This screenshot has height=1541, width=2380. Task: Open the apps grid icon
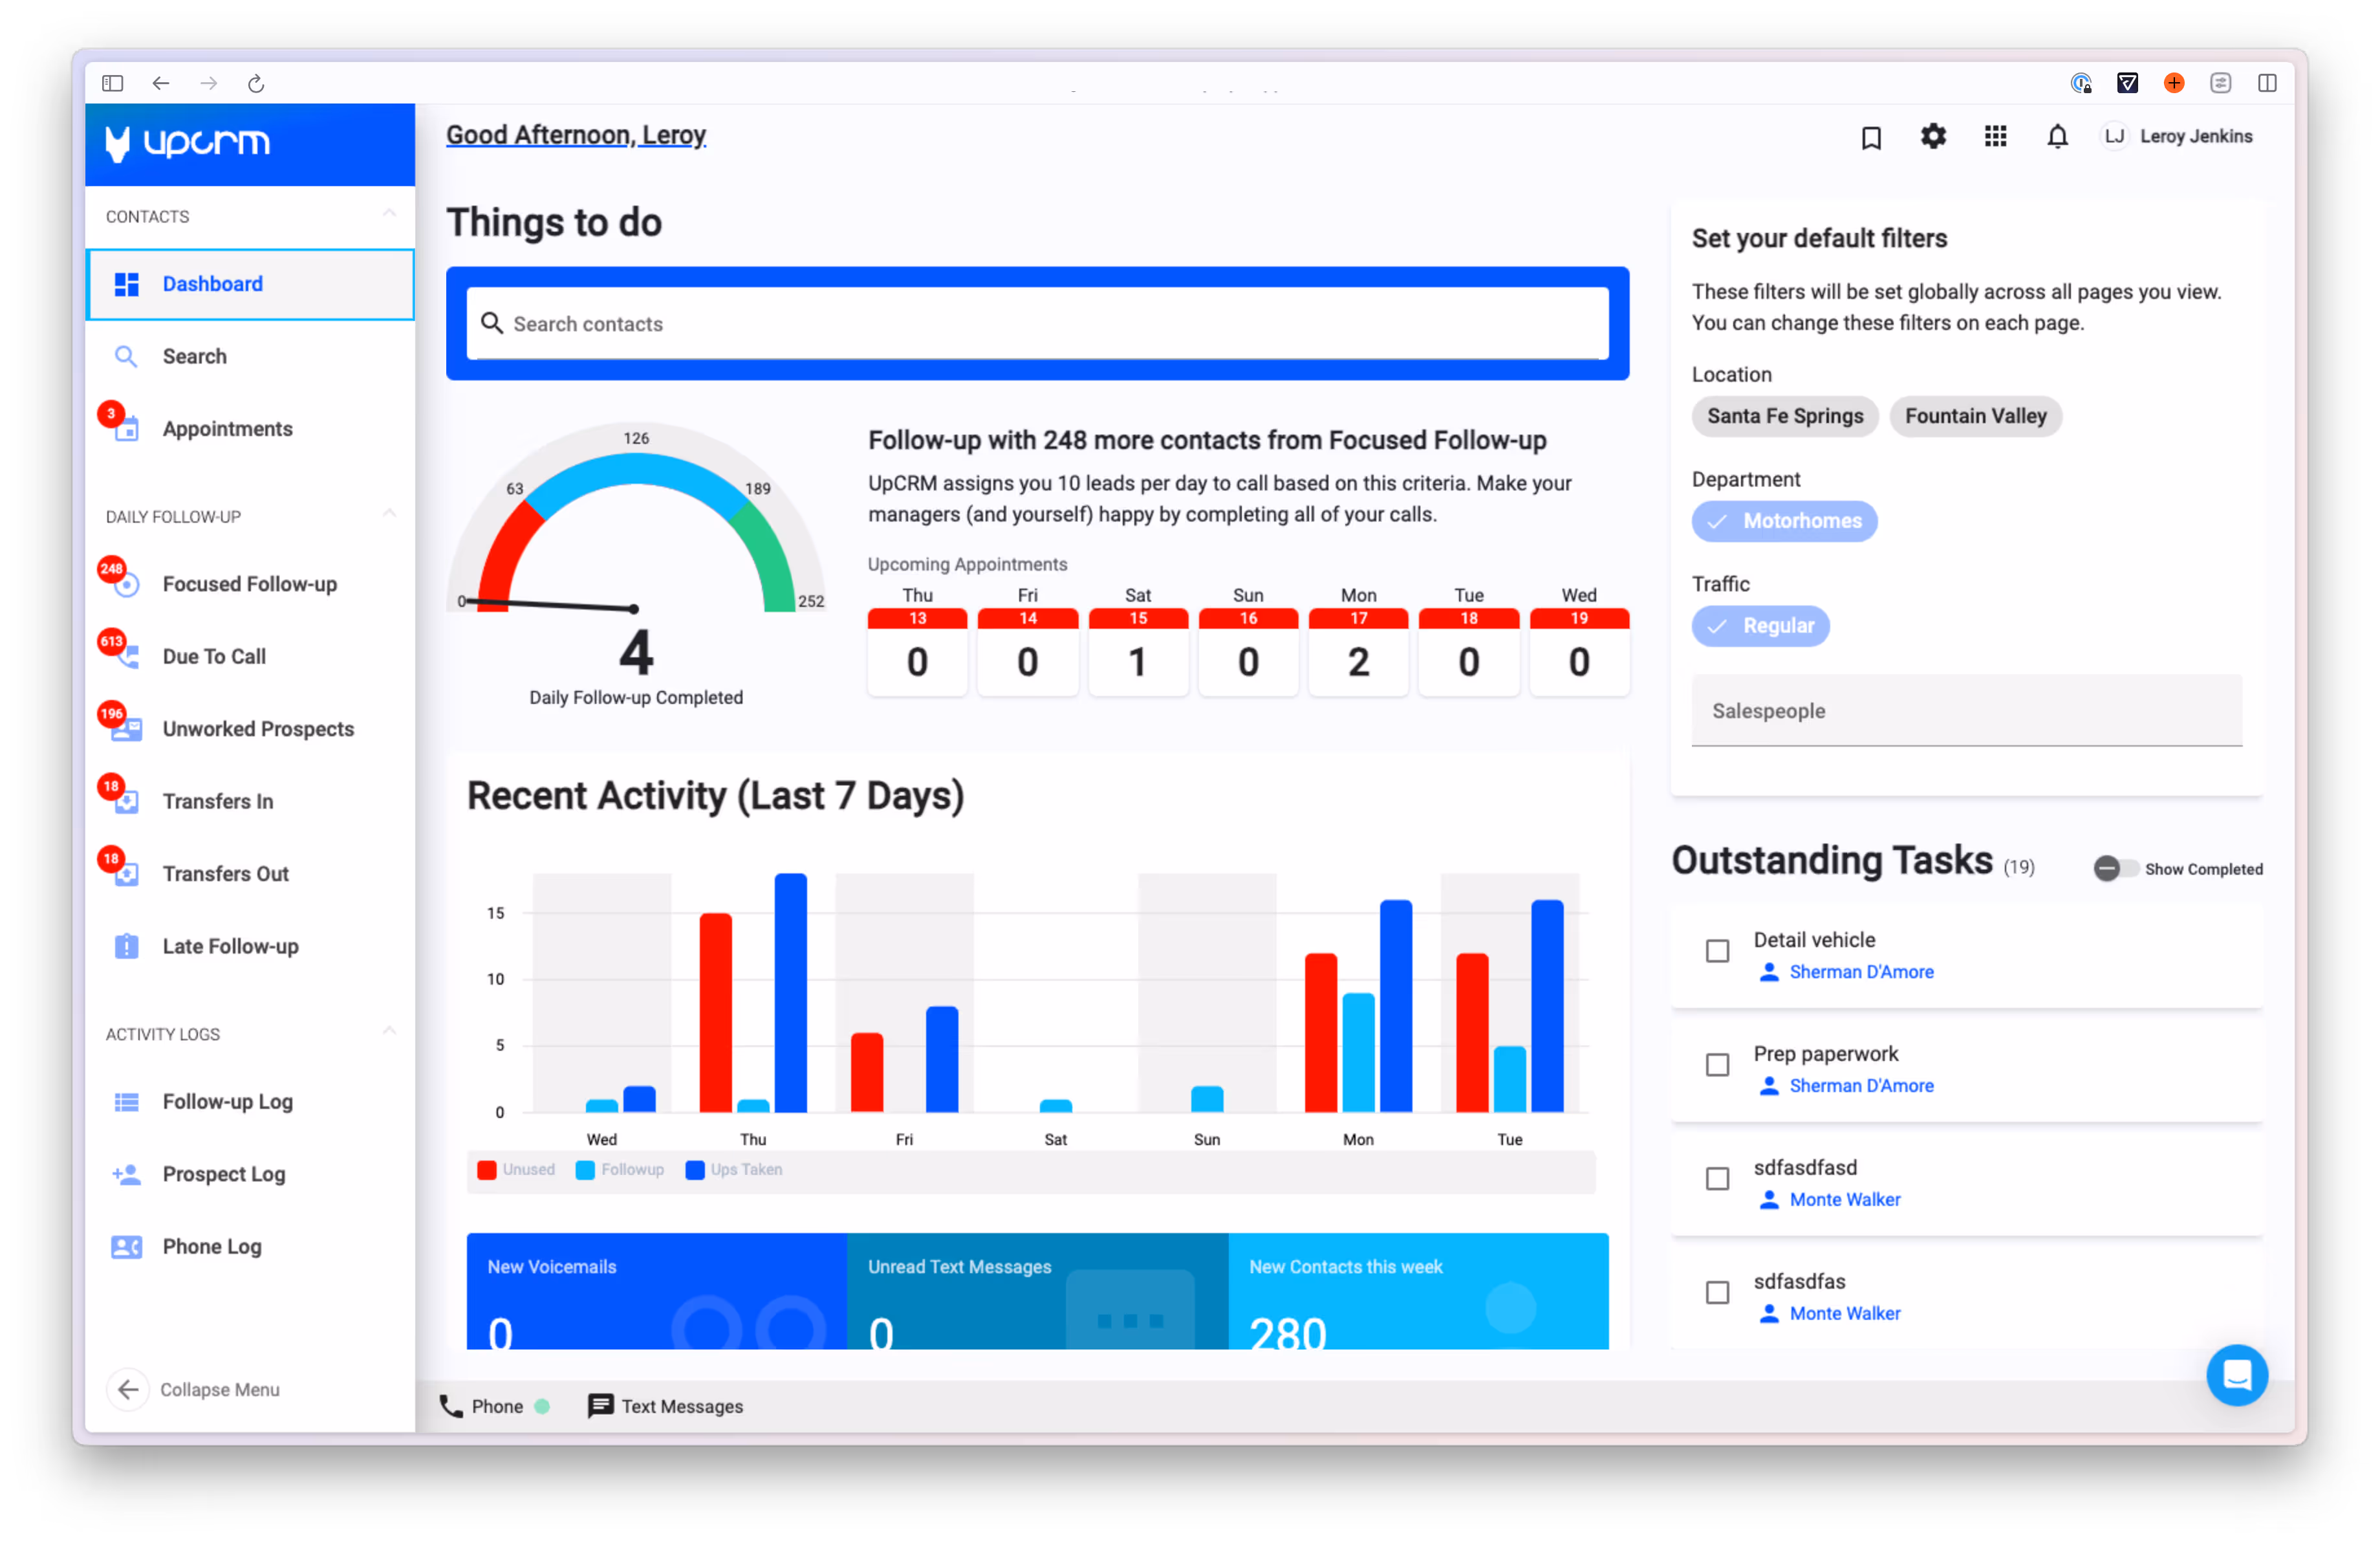[1995, 136]
